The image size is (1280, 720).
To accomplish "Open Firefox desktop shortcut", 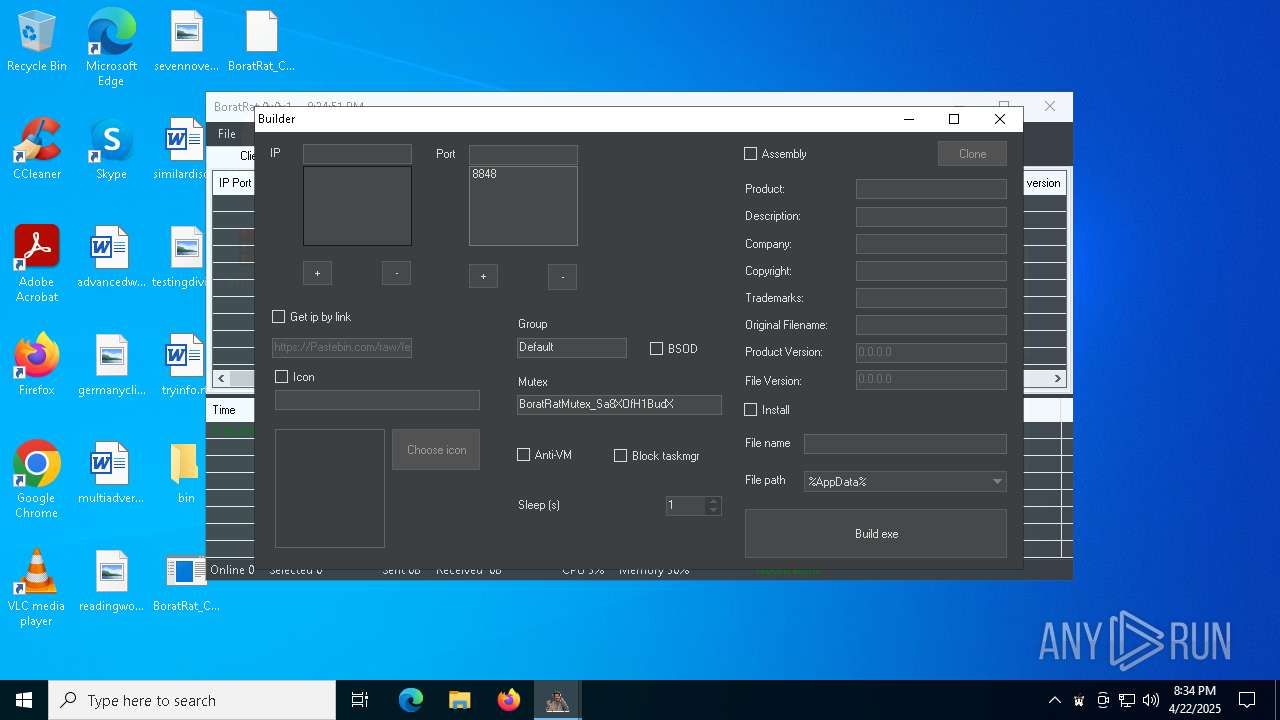I will (37, 366).
